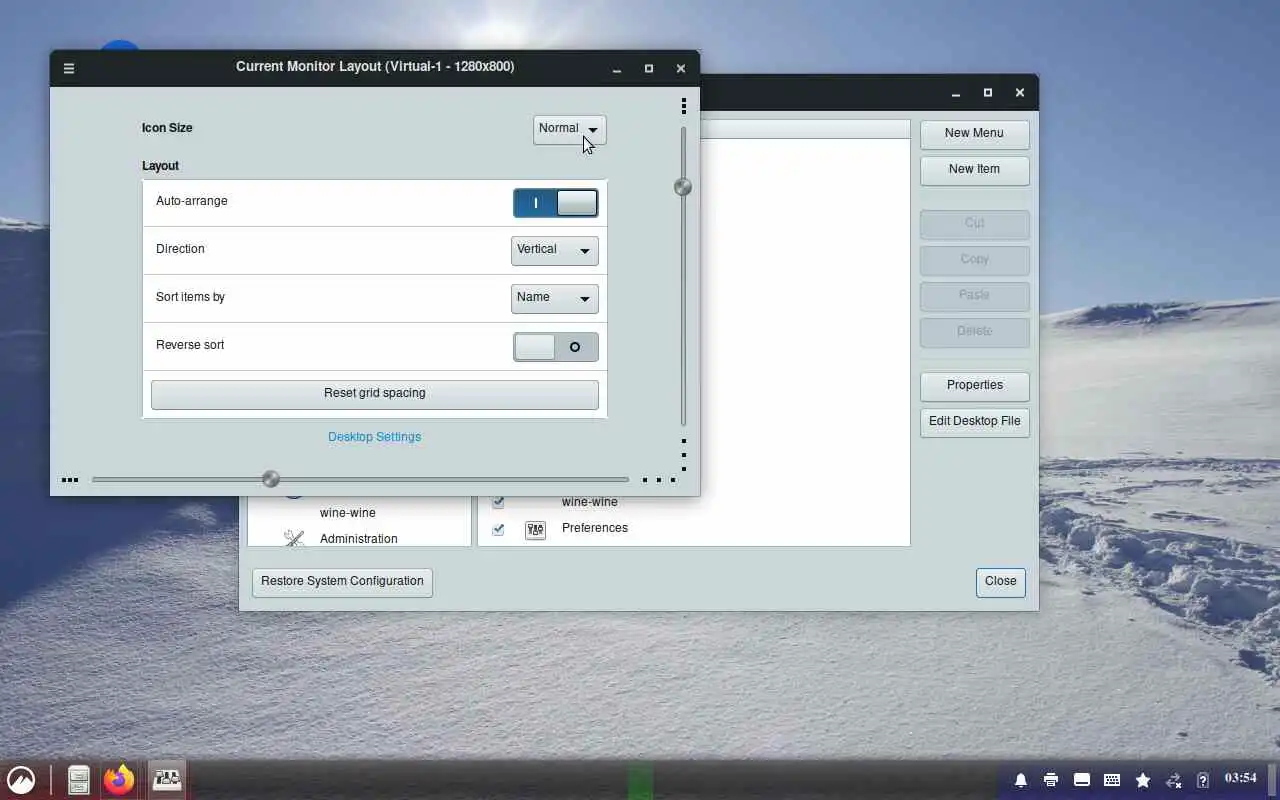1280x800 pixels.
Task: Launch Firefox from the panel
Action: tap(119, 780)
